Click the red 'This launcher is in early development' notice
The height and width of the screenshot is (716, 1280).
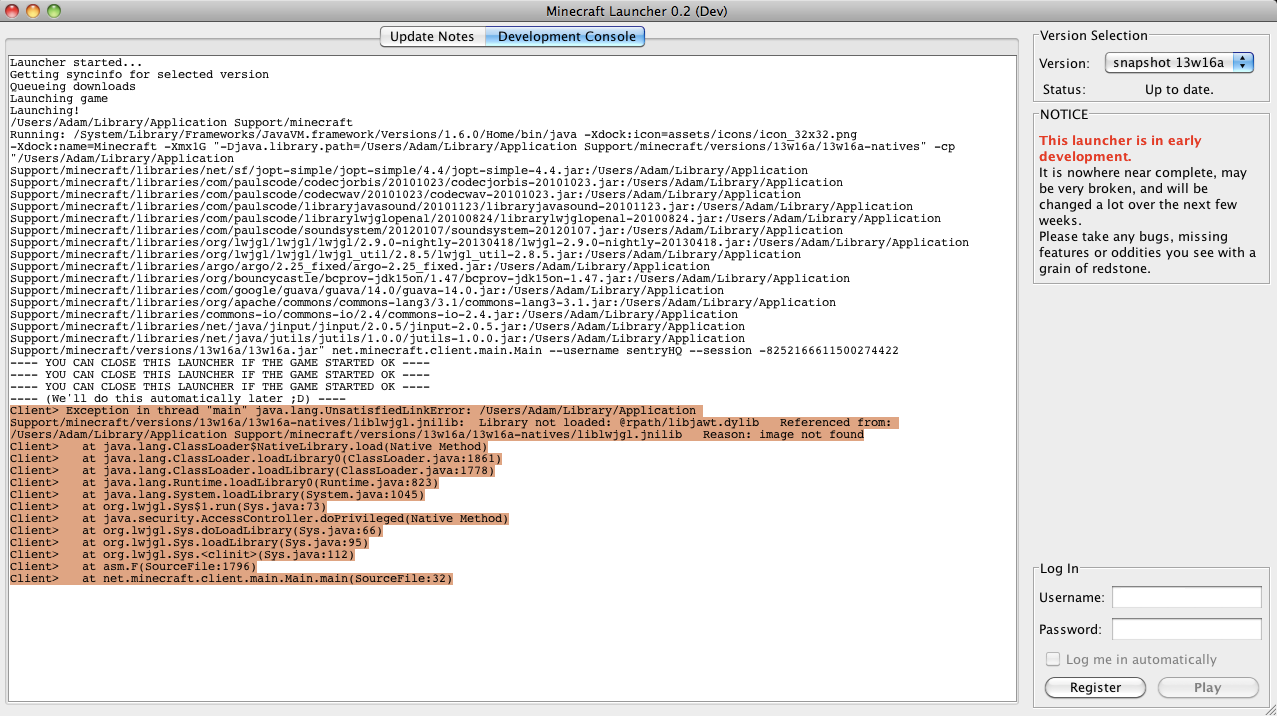click(1120, 148)
